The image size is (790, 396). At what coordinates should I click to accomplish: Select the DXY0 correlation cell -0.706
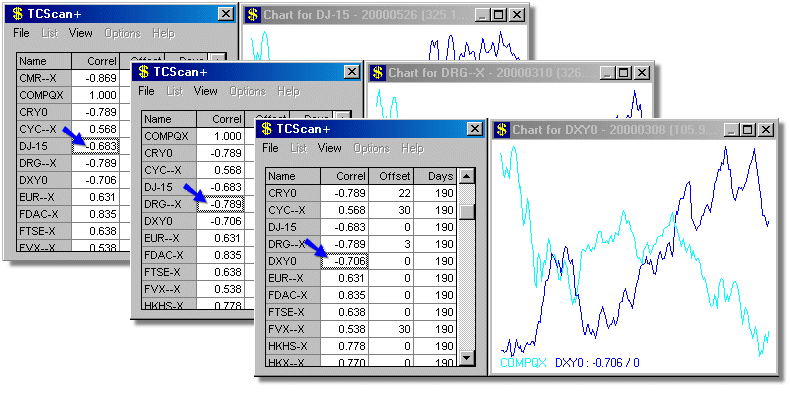point(344,261)
